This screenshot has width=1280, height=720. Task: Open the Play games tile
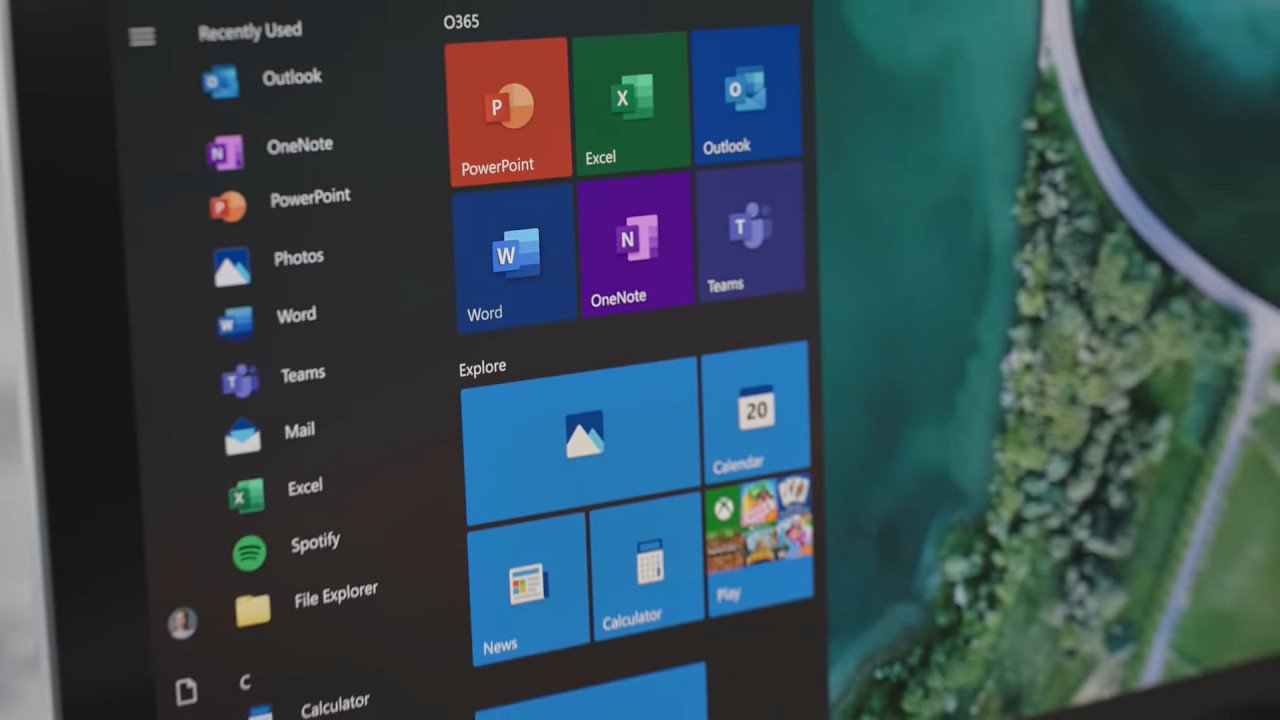coord(760,544)
